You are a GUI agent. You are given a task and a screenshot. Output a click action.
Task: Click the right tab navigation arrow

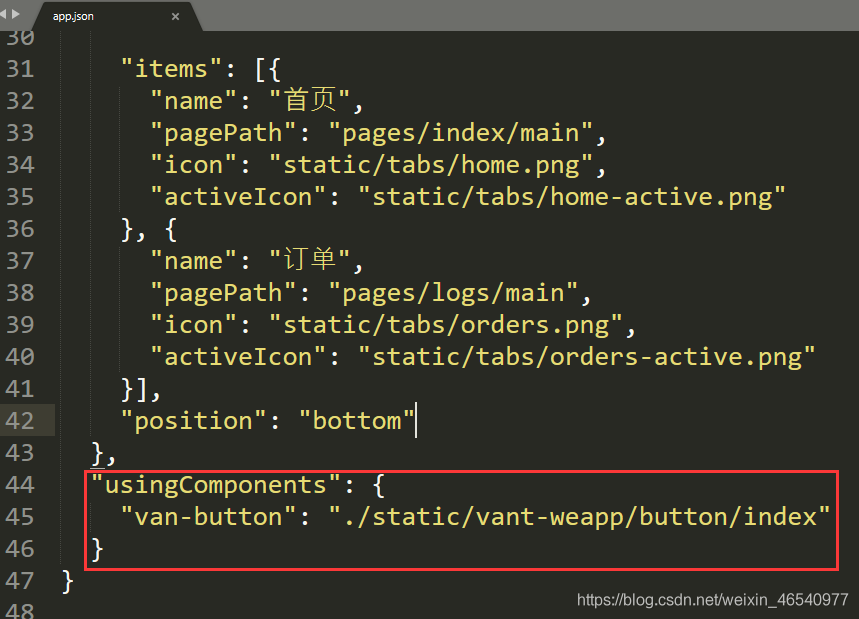(x=15, y=14)
